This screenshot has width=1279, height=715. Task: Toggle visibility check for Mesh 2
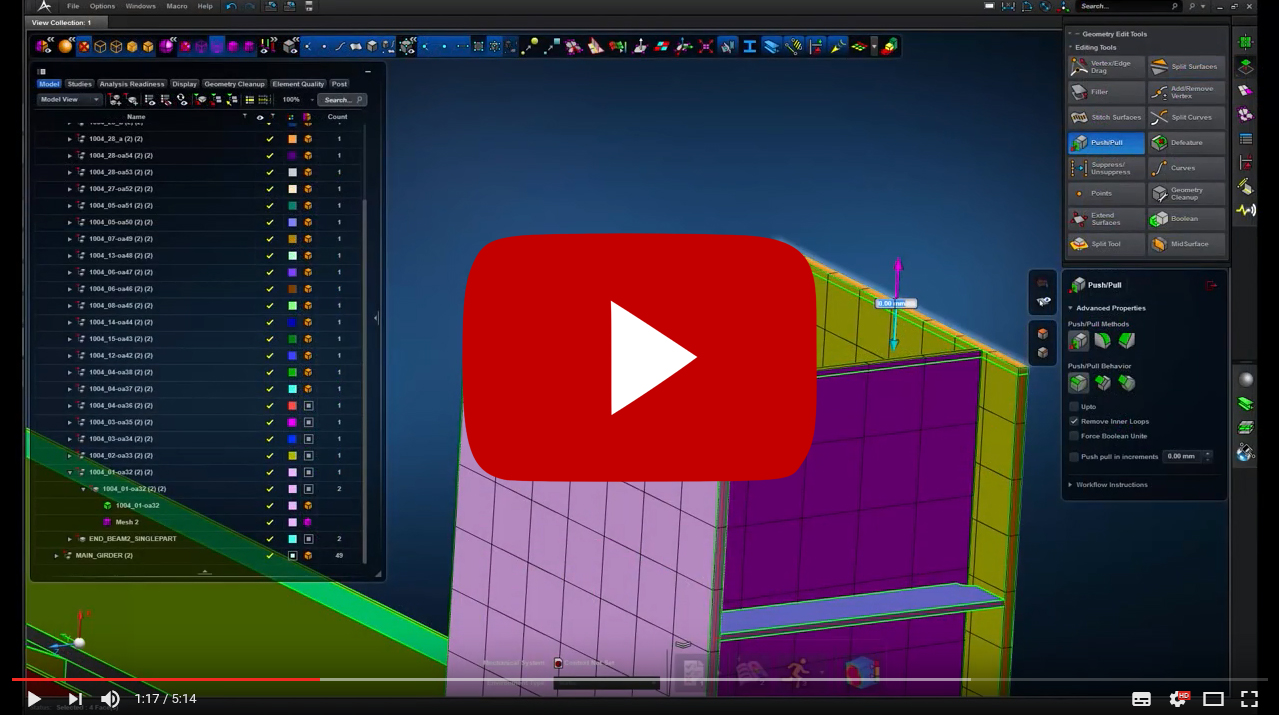(269, 522)
